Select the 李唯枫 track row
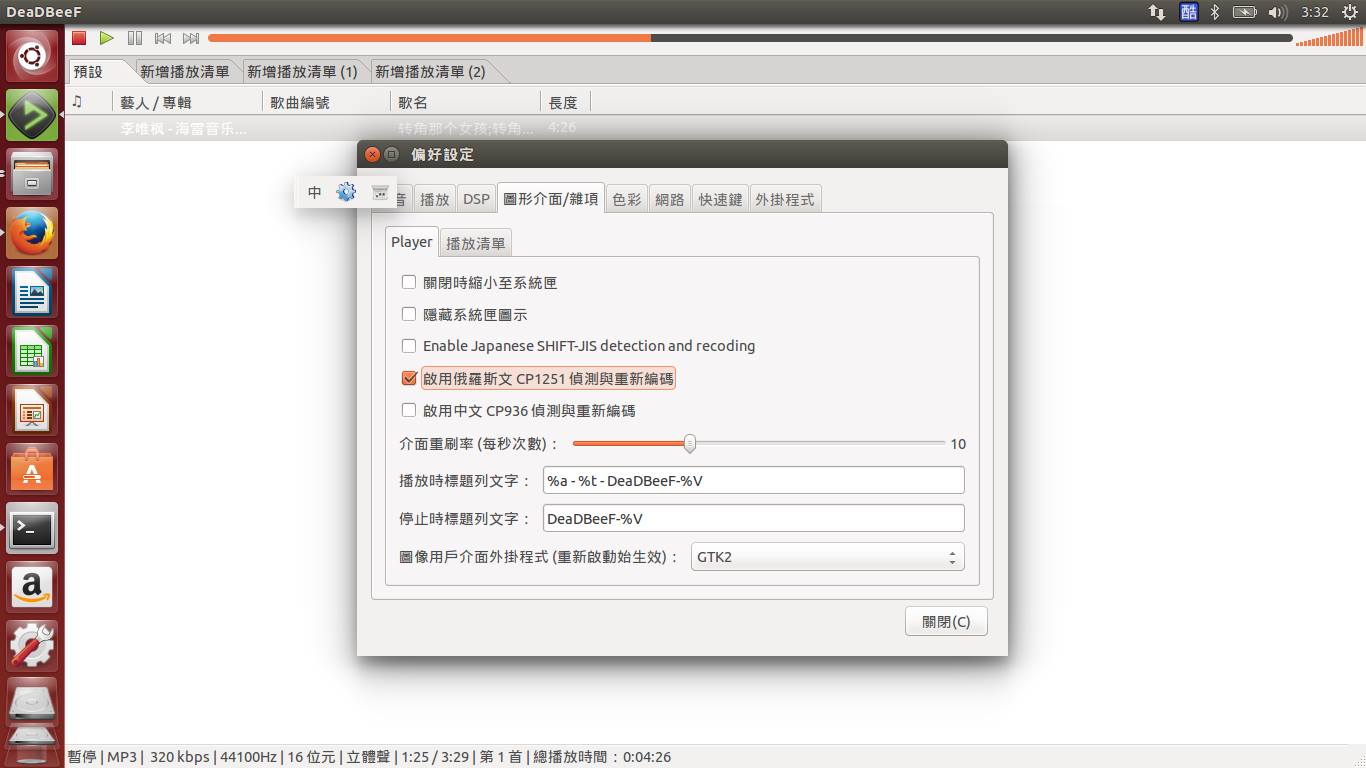The width and height of the screenshot is (1366, 768). [715, 128]
